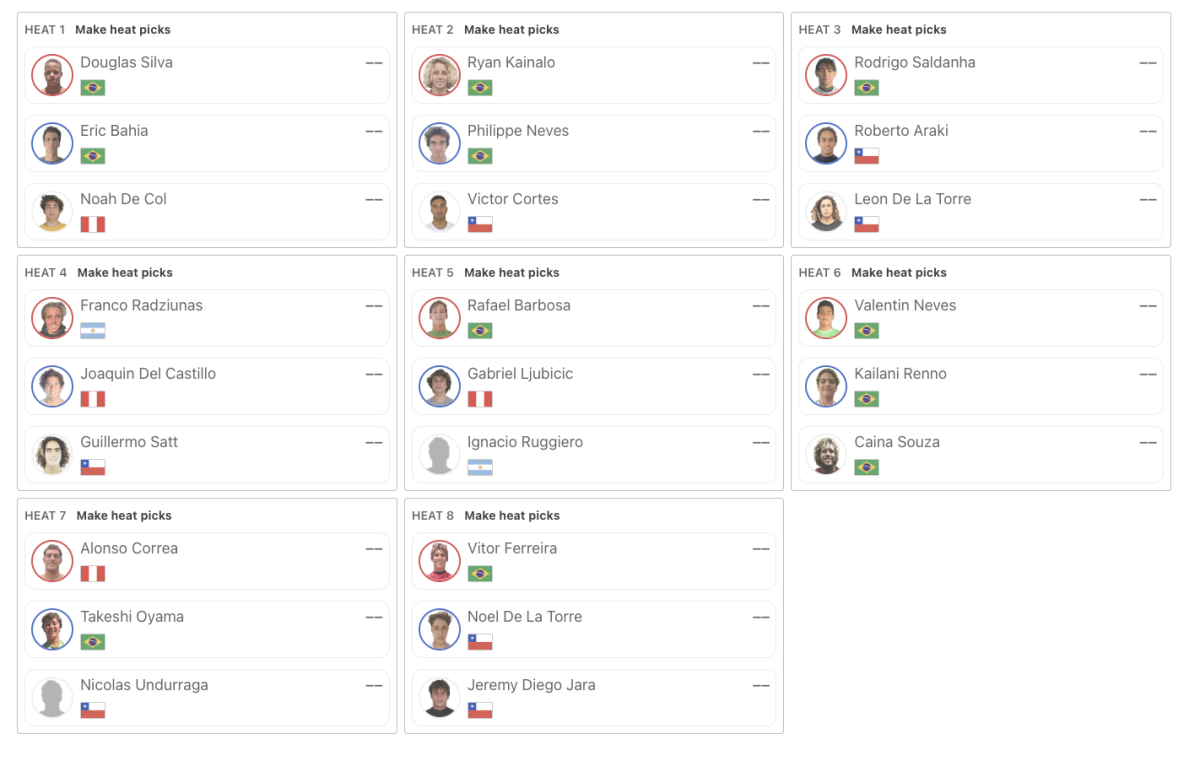Click Caina Souza's avatar photo
The image size is (1200, 761).
(826, 455)
